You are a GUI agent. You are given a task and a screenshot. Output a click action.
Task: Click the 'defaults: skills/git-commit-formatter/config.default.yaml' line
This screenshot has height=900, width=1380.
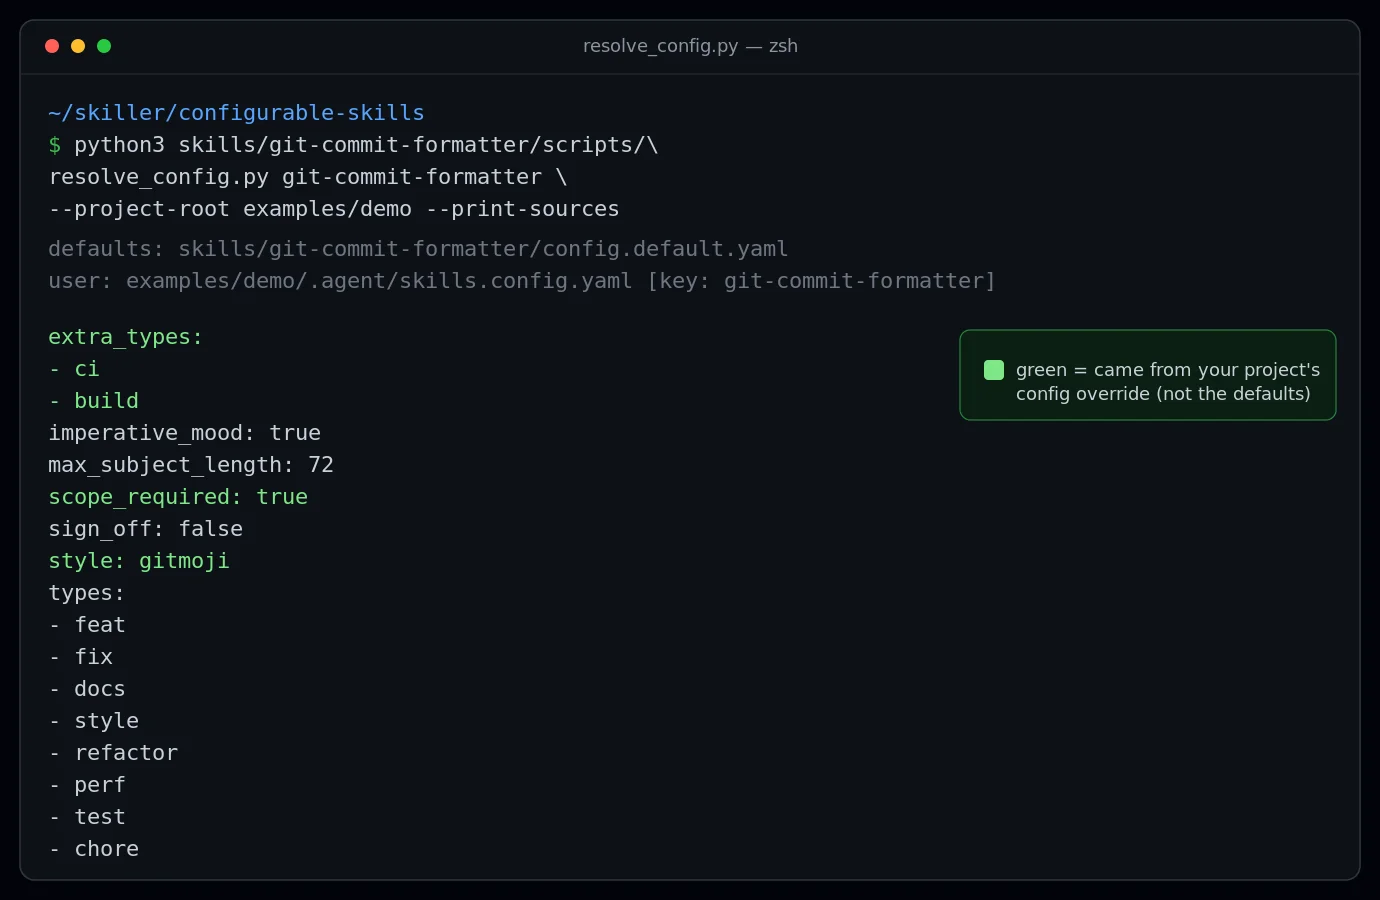(418, 249)
